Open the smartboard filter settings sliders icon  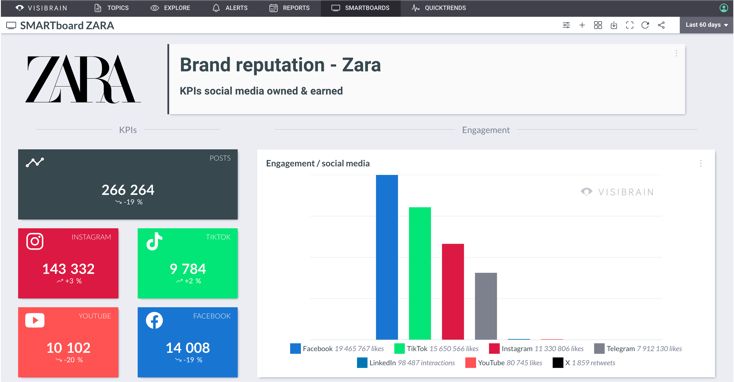[566, 25]
